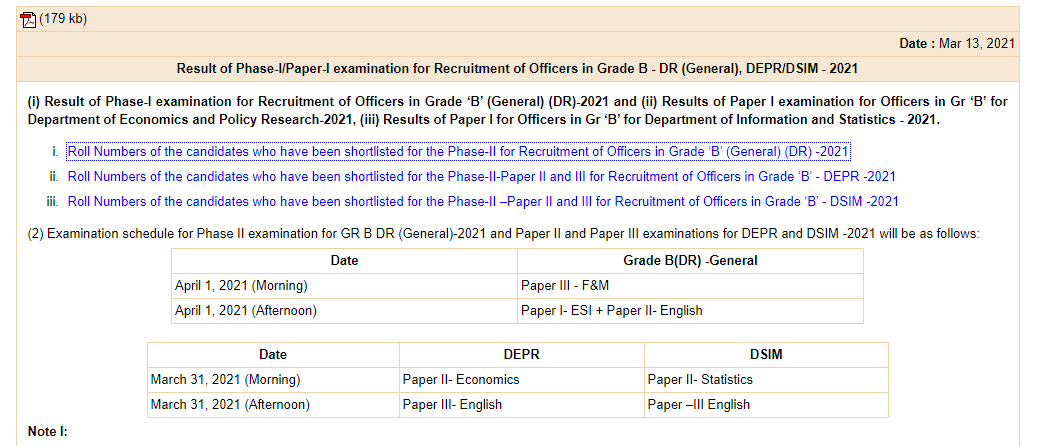The image size is (1054, 446).
Task: Click the Paper II- Statistics cell
Action: [x=700, y=380]
